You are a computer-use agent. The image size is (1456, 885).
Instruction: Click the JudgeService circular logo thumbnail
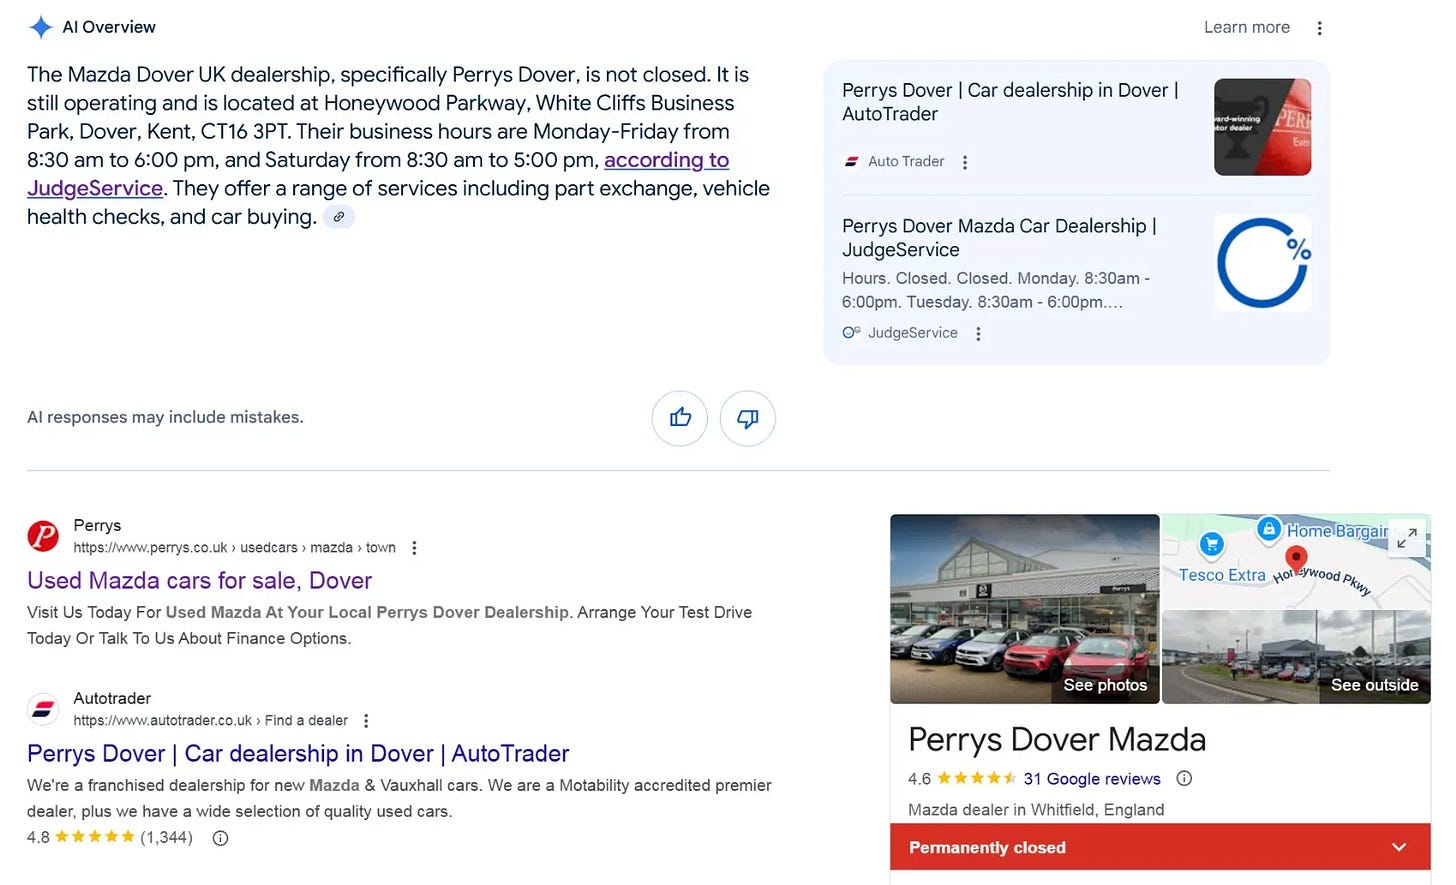click(1262, 263)
